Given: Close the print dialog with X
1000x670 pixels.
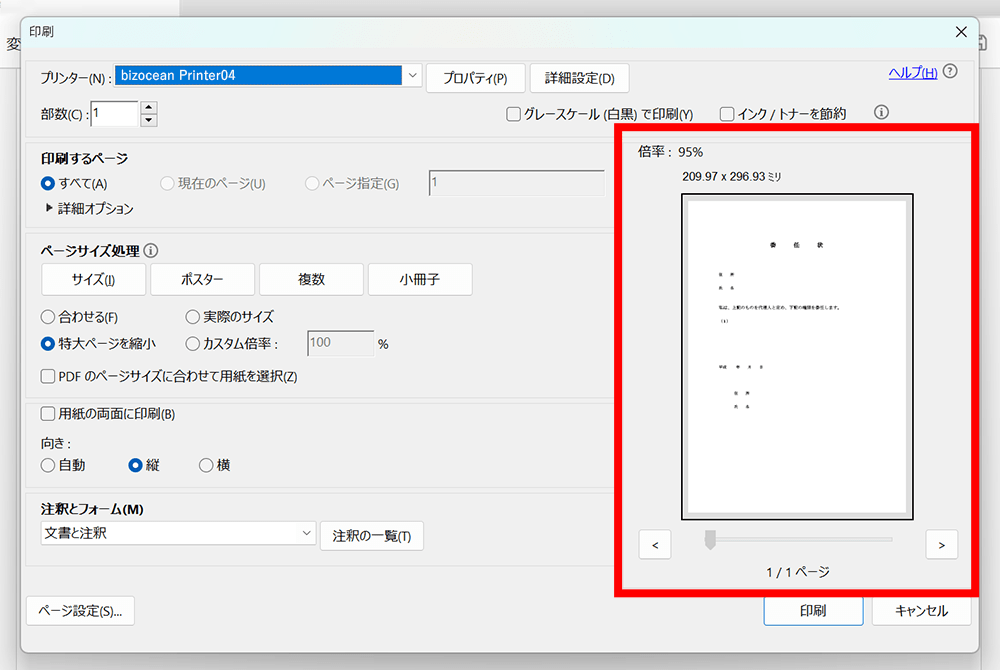Looking at the screenshot, I should coord(961,32).
